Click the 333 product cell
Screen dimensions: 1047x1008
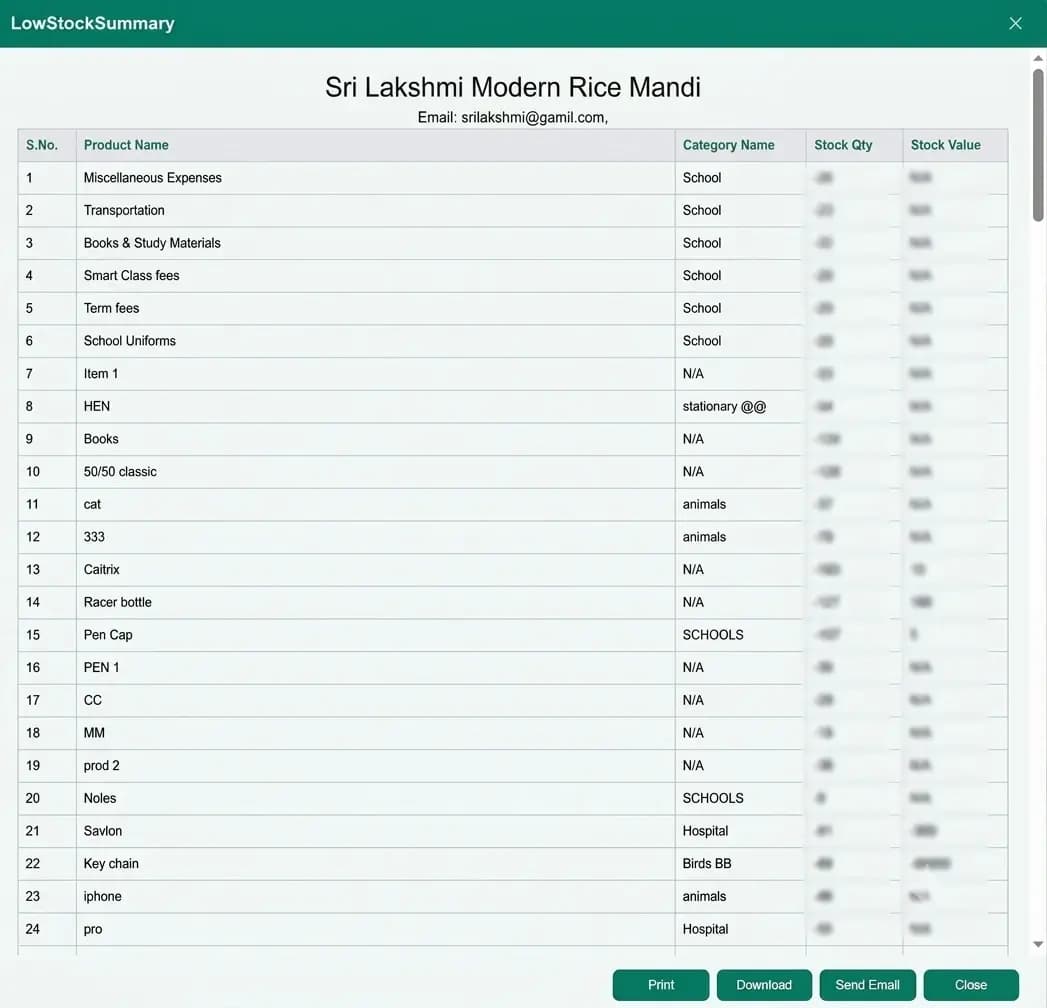click(x=375, y=537)
